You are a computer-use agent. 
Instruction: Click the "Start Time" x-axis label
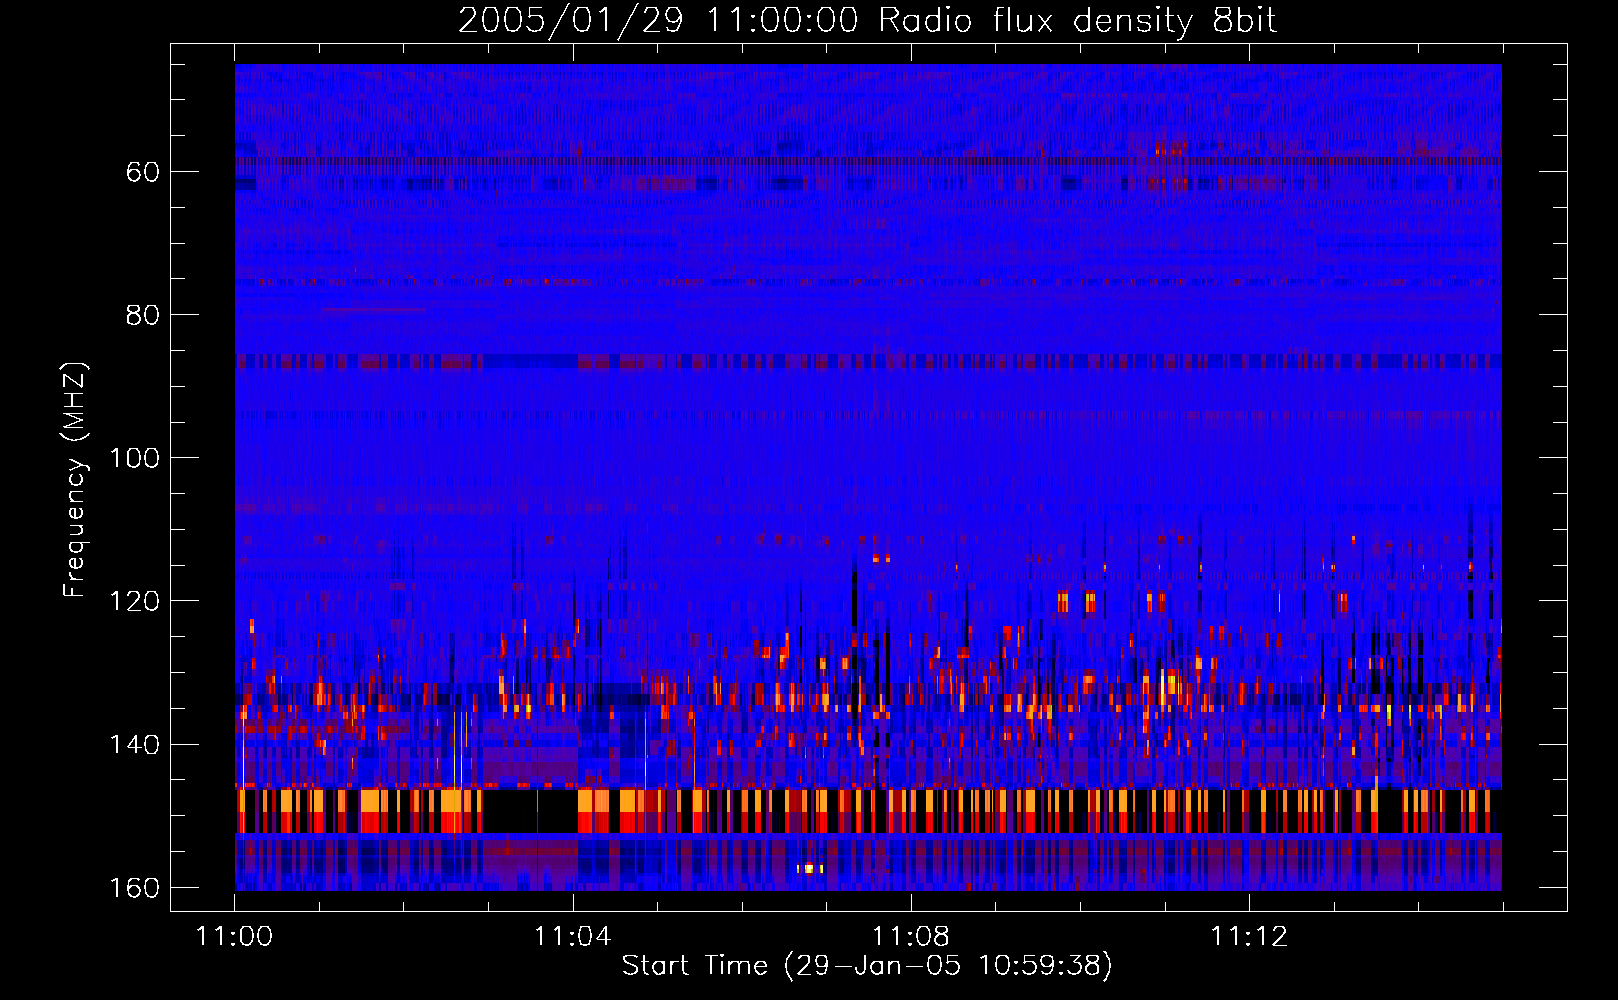pos(866,965)
